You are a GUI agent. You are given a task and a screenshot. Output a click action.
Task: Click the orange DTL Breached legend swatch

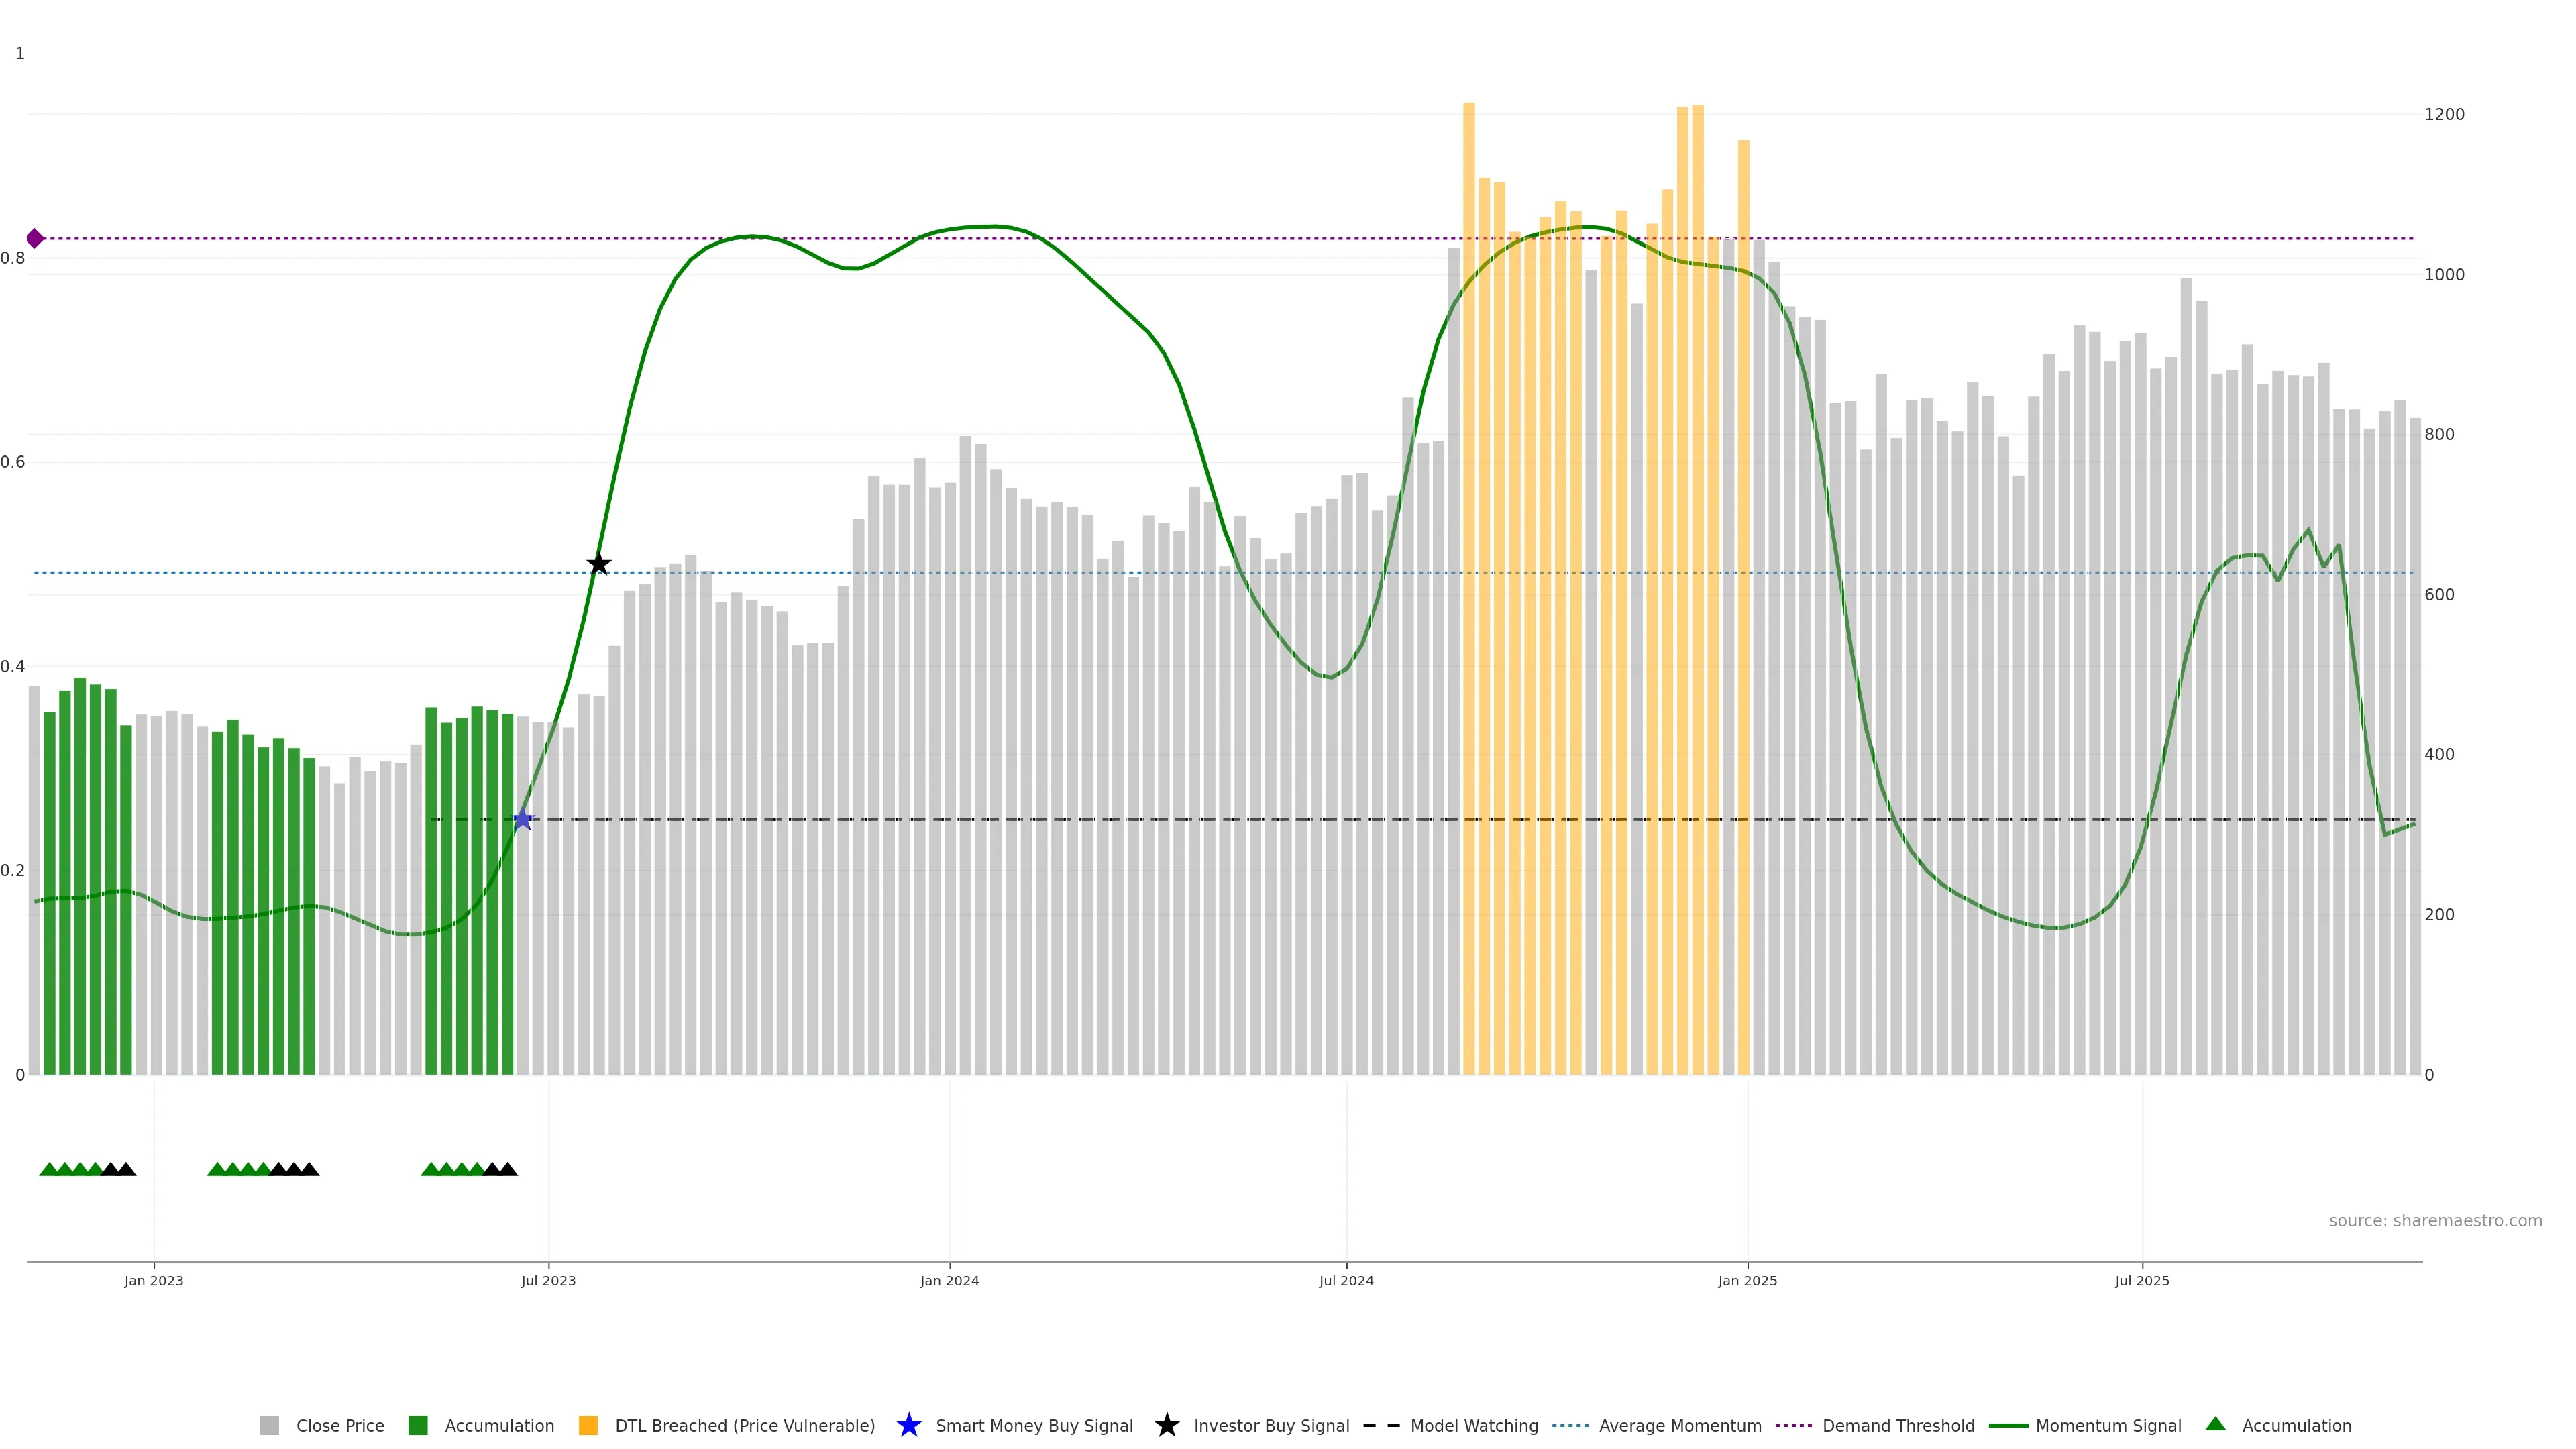point(588,1425)
